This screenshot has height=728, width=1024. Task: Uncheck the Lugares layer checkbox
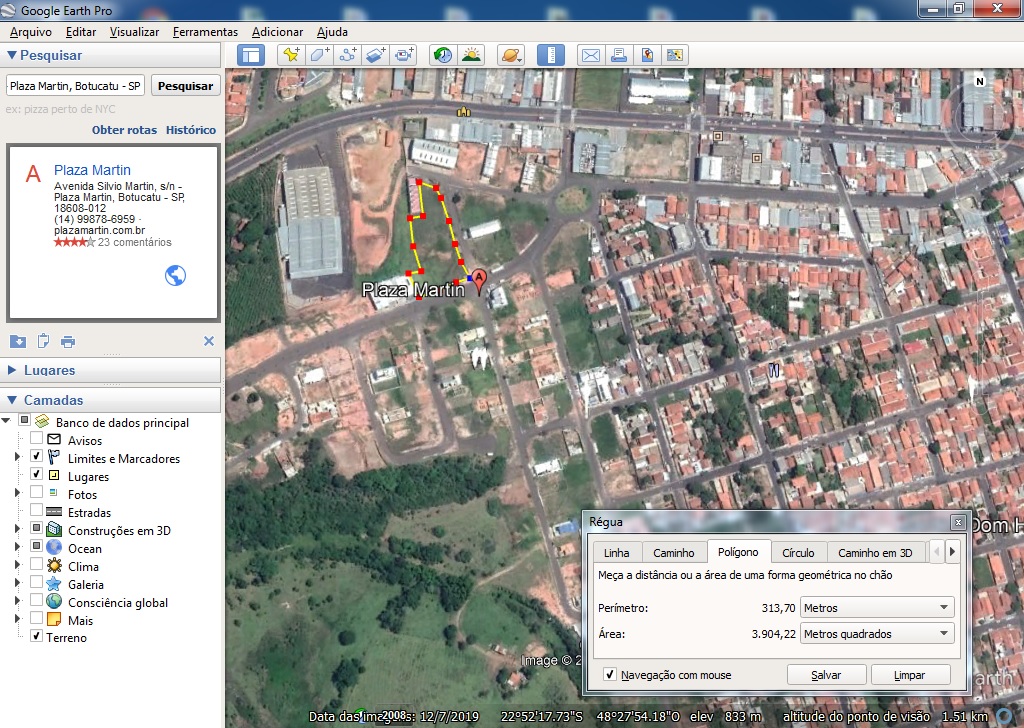(x=37, y=474)
